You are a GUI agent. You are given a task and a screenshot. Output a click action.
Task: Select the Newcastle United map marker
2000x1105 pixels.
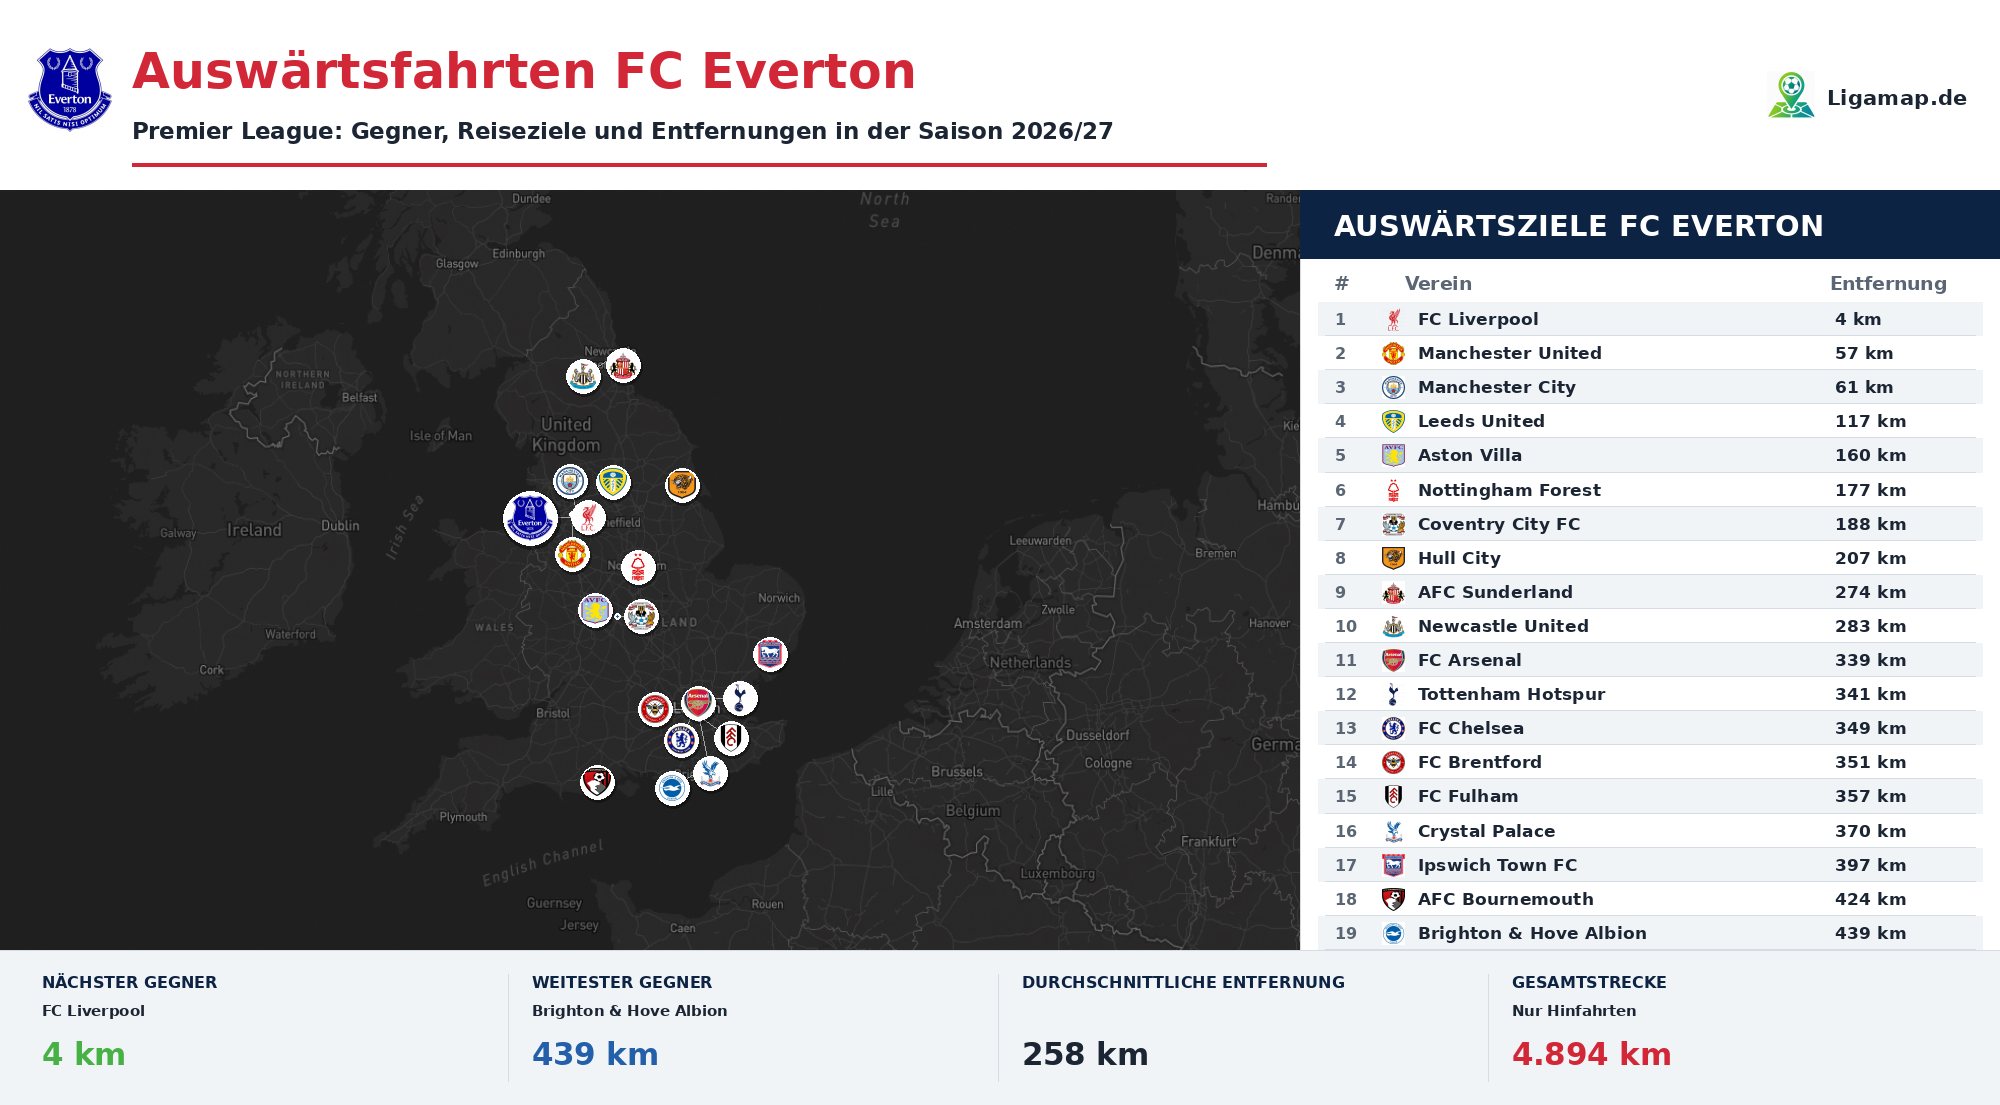(x=583, y=376)
